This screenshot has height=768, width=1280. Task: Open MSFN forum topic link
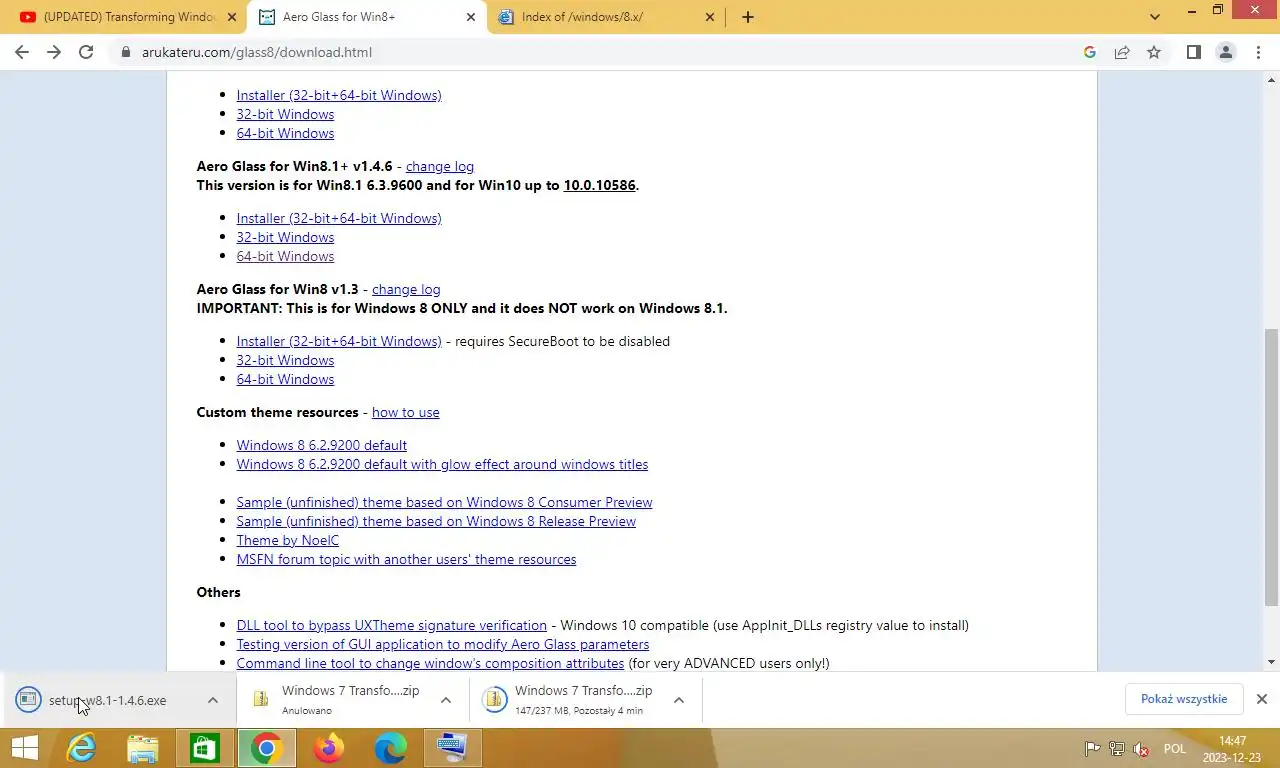tap(406, 559)
